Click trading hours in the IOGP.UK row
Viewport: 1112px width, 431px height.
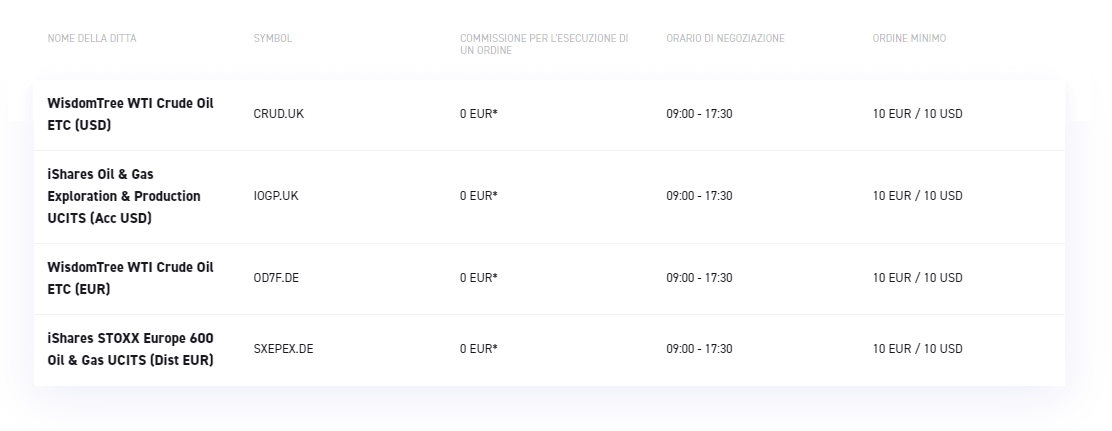[699, 196]
